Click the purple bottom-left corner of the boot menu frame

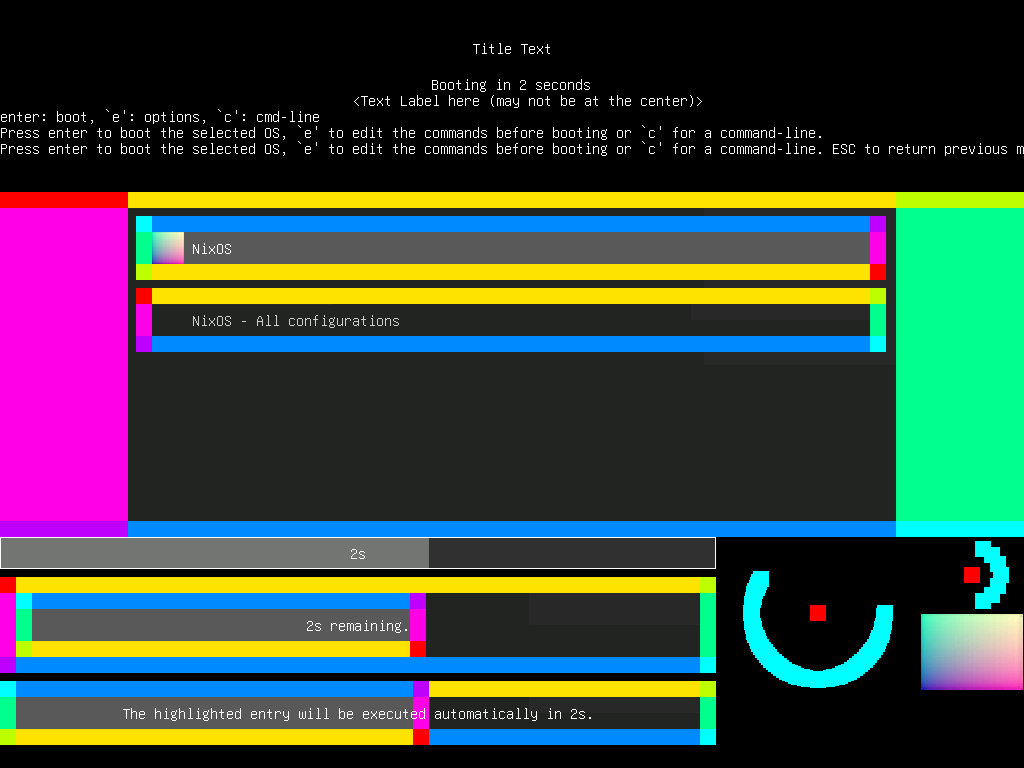pos(63,529)
